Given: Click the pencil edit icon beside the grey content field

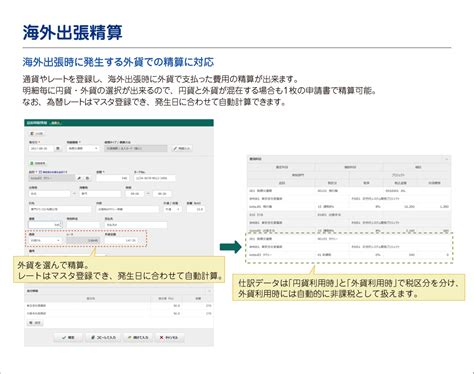Looking at the screenshot, I should pos(79,178).
